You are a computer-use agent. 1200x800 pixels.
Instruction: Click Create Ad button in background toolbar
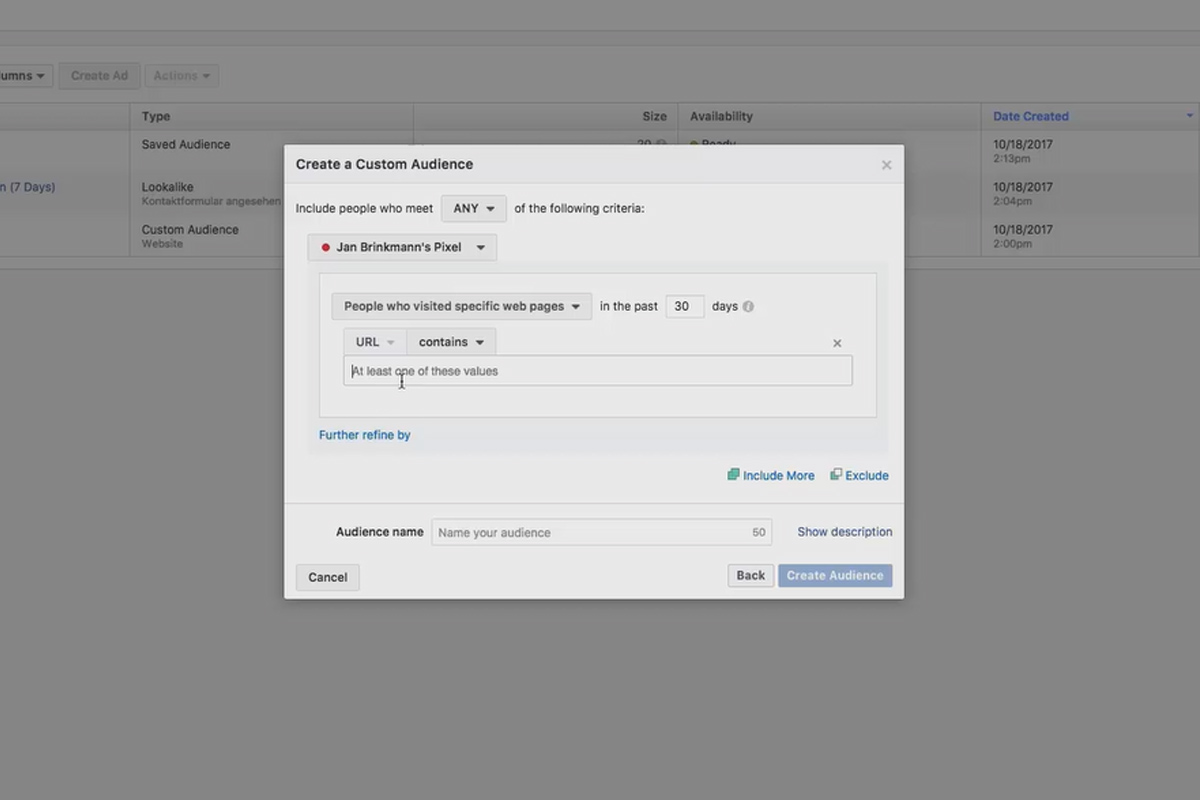click(99, 76)
